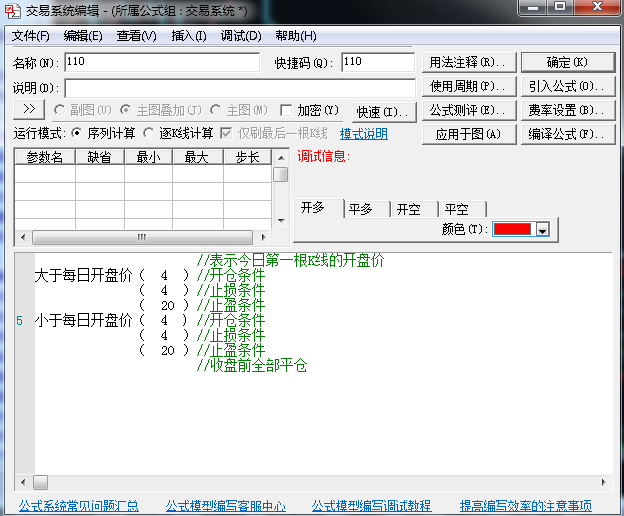Open 提高编写效率的注意事项 link
Image resolution: width=624 pixels, height=516 pixels.
click(526, 506)
